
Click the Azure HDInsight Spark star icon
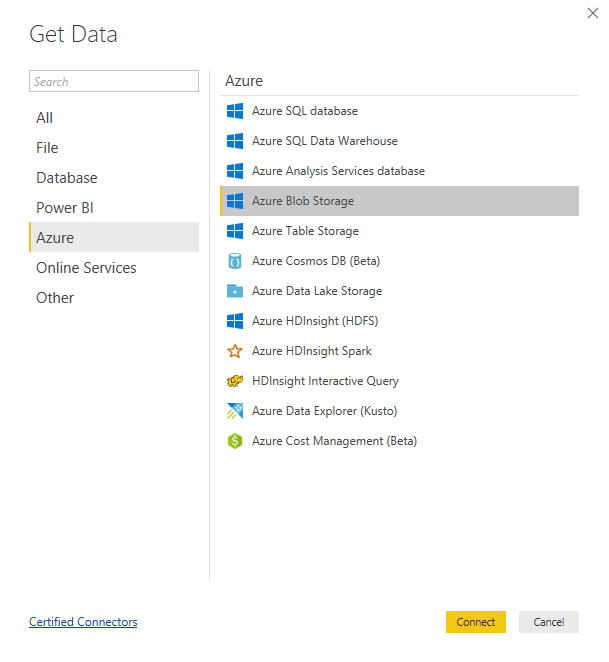coord(235,351)
